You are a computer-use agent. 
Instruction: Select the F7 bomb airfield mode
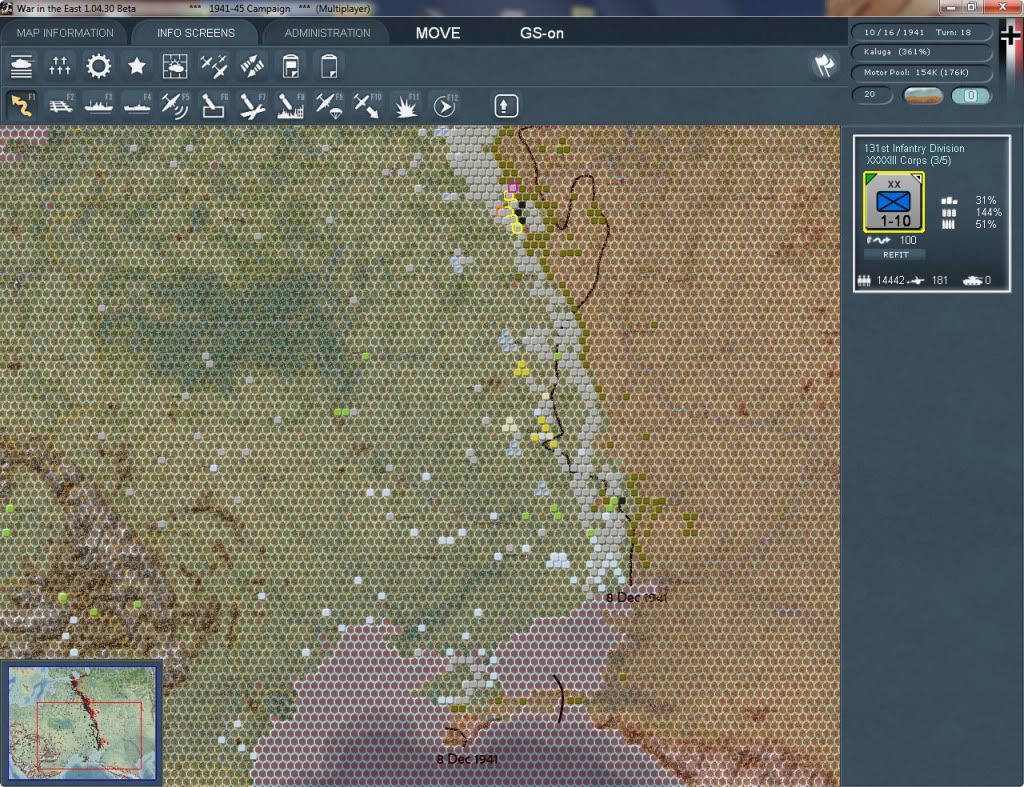(x=252, y=106)
